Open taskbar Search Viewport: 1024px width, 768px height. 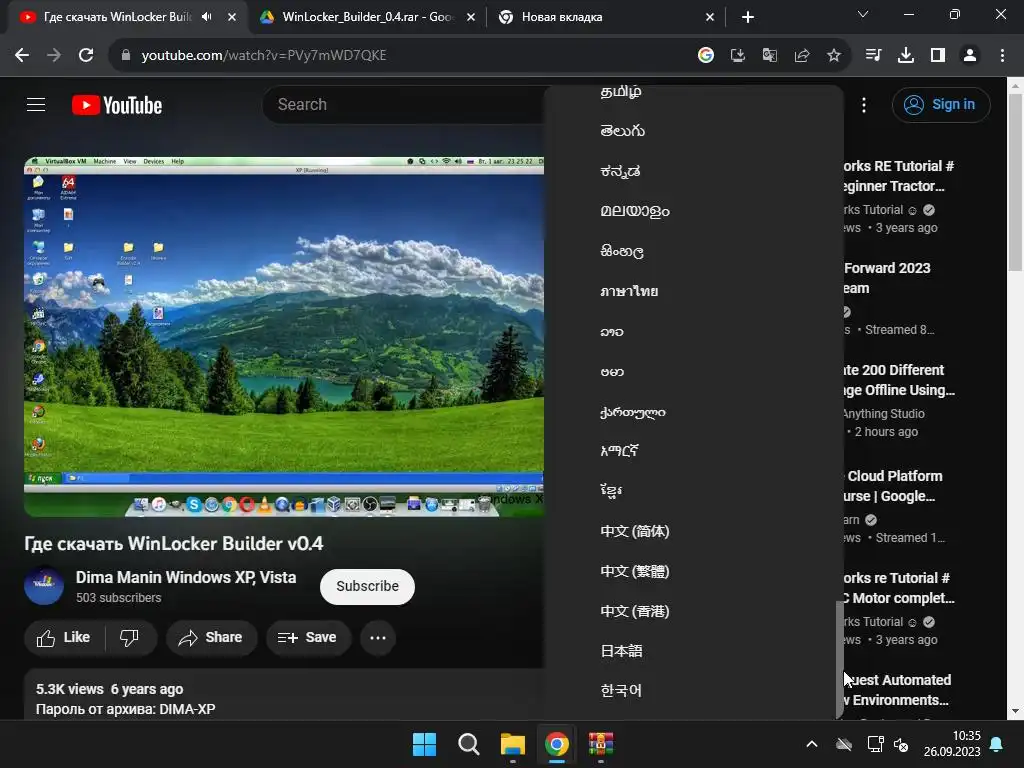(x=468, y=744)
